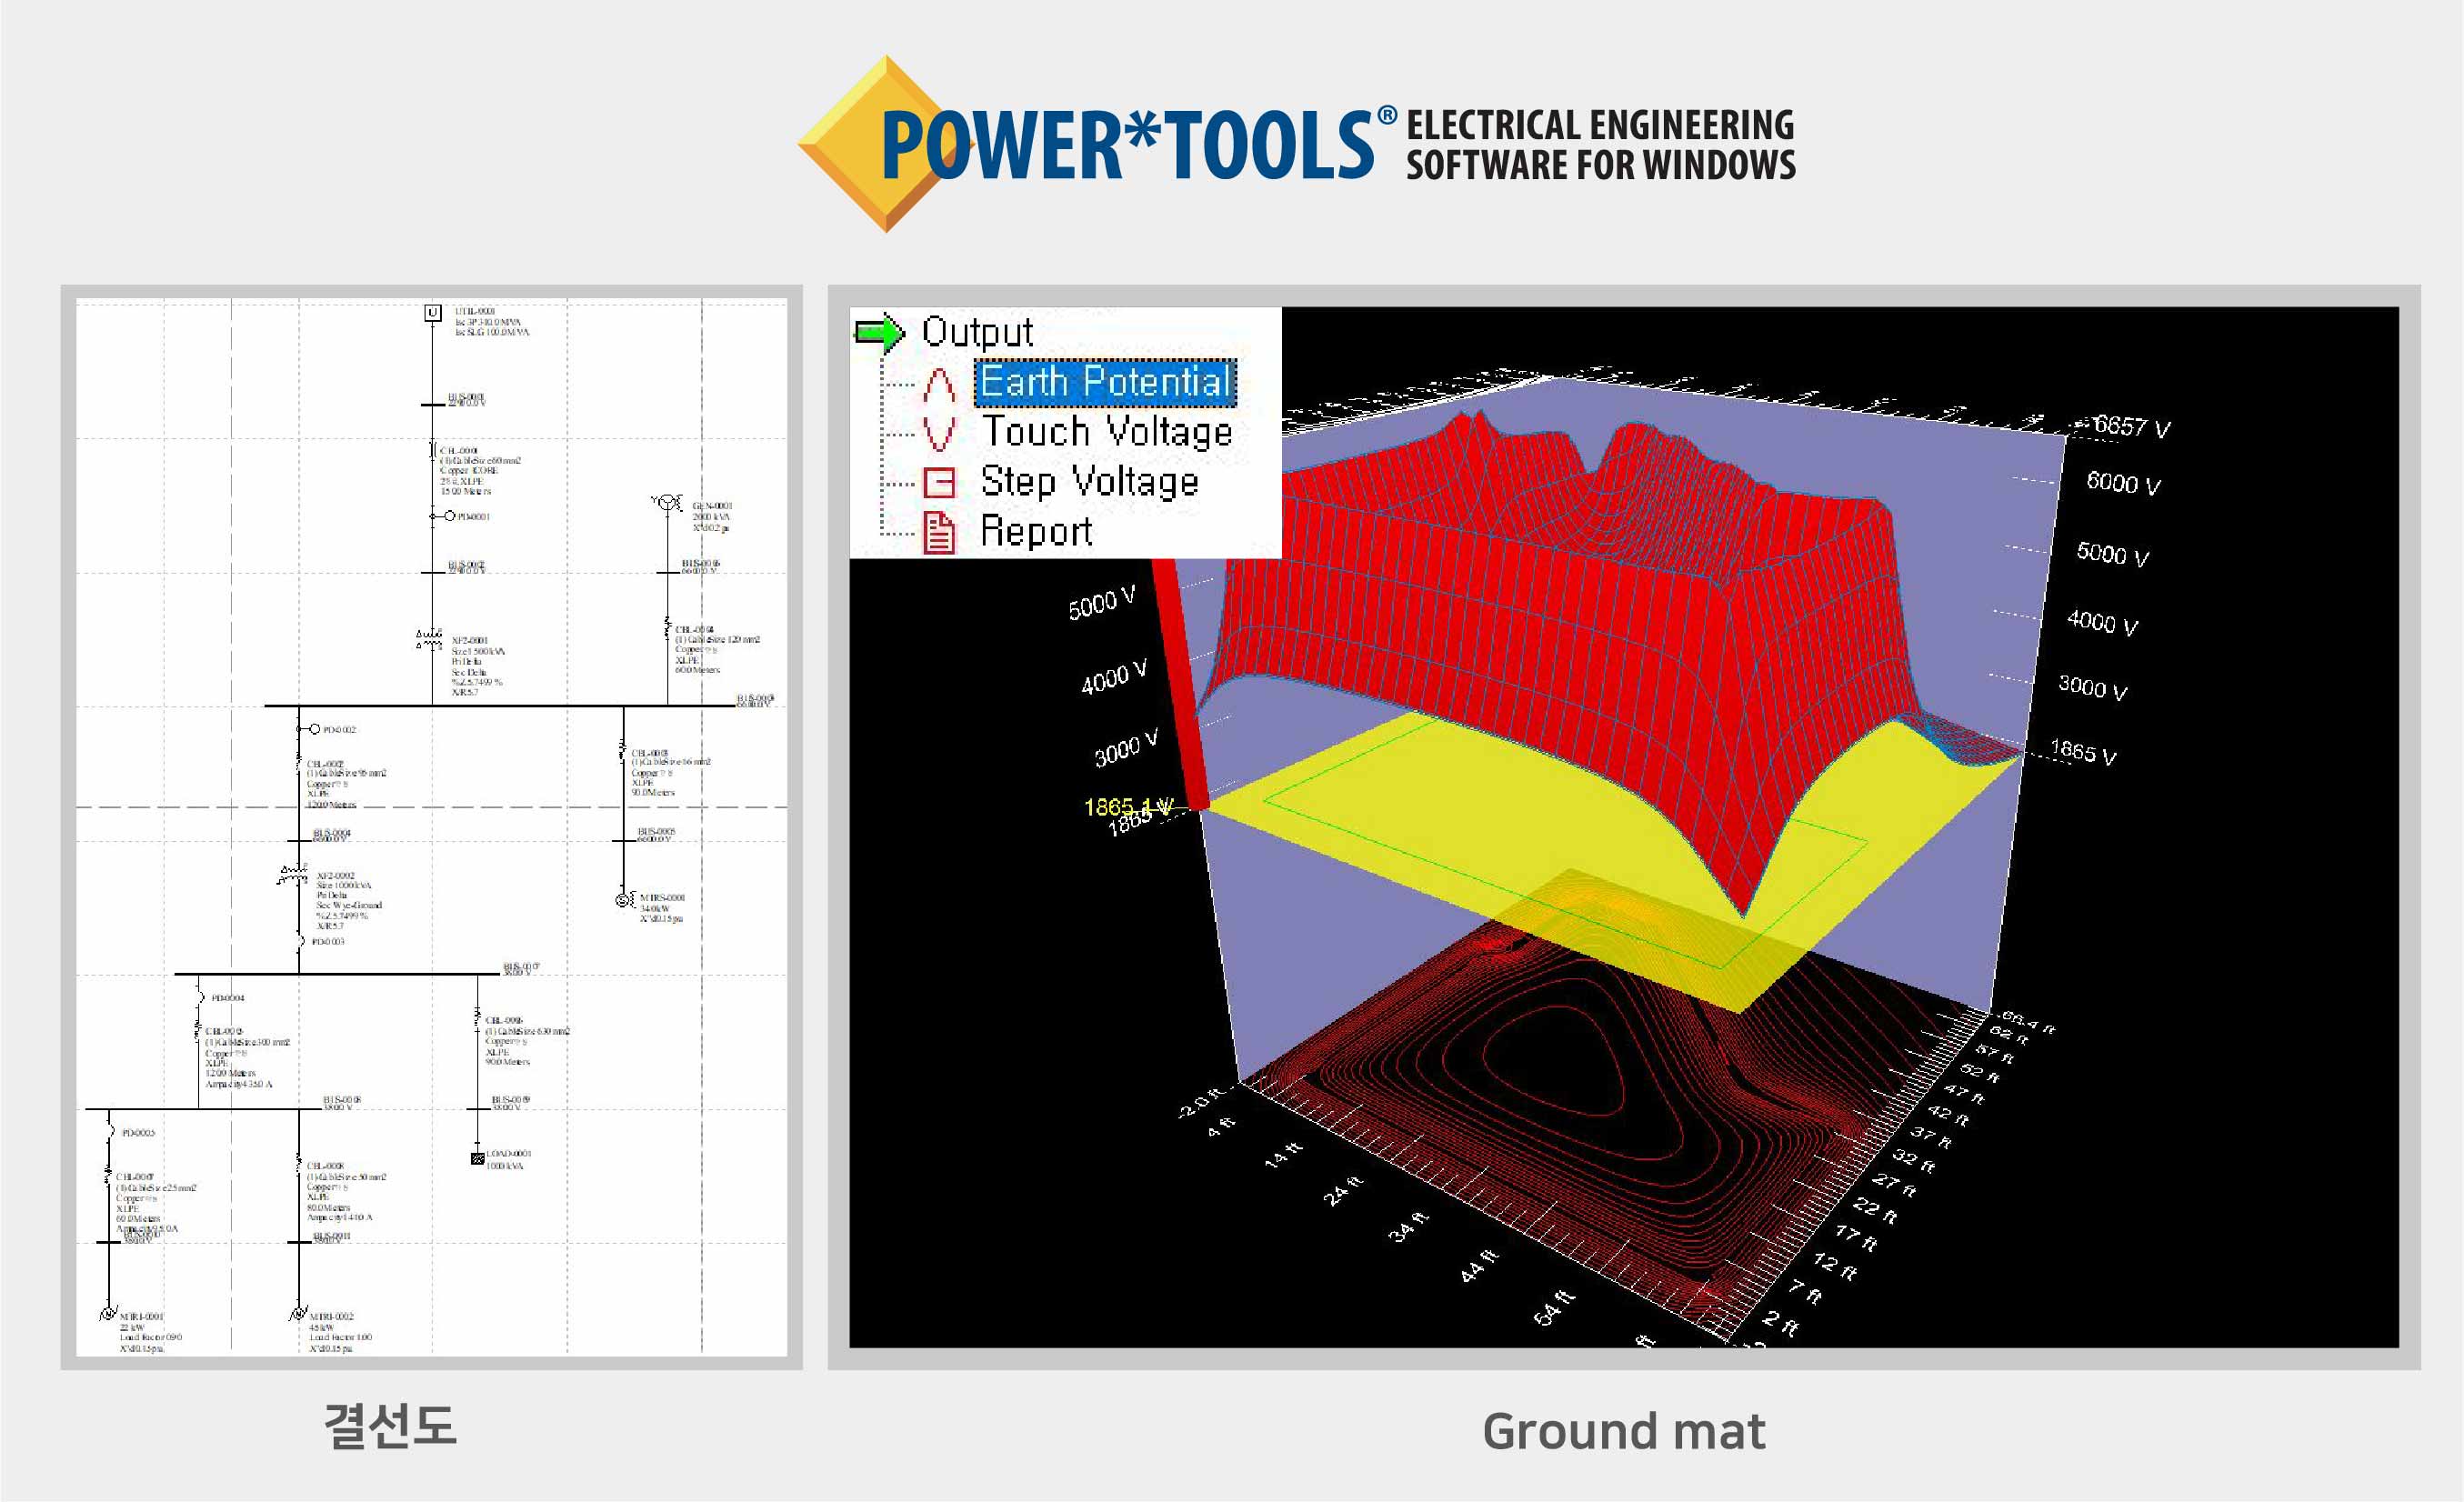
Task: Select the UTIL-0001 utility symbol
Action: 432,313
